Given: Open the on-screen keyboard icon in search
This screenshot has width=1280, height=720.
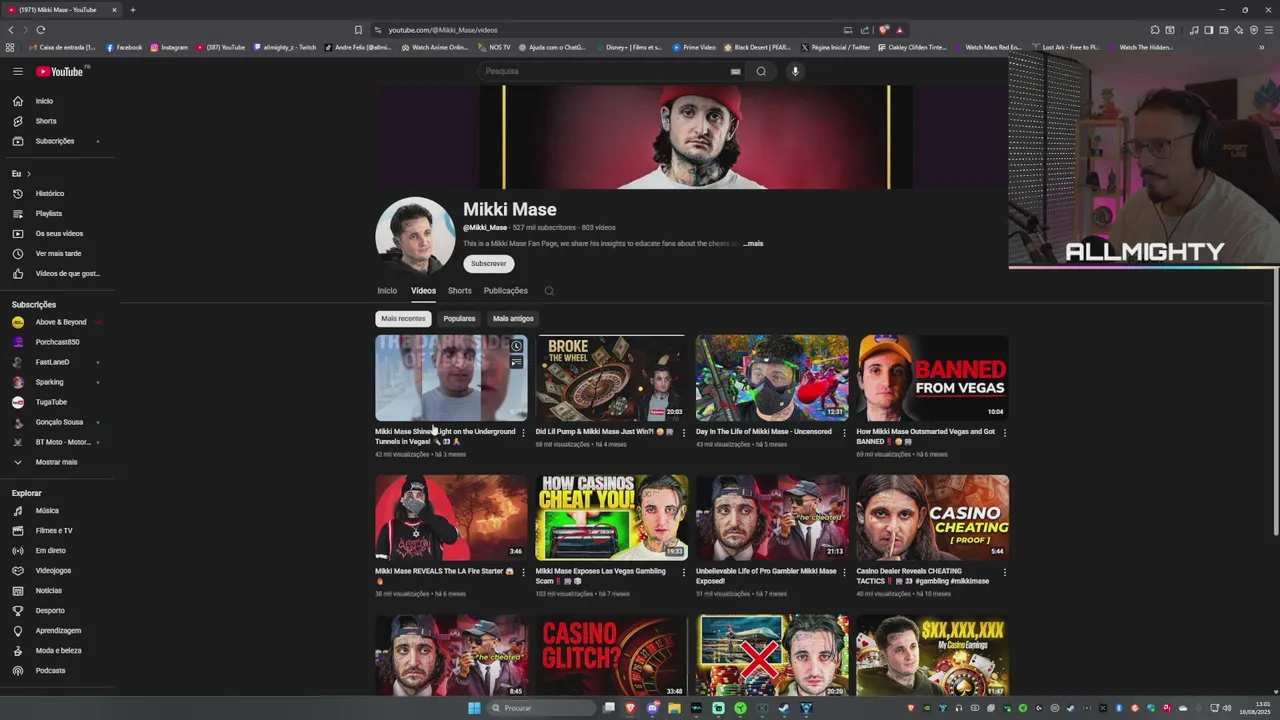Looking at the screenshot, I should (x=735, y=71).
